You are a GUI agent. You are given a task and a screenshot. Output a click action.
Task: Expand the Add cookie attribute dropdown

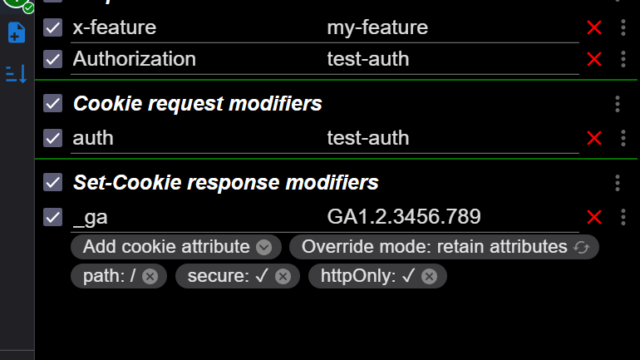[x=176, y=247]
